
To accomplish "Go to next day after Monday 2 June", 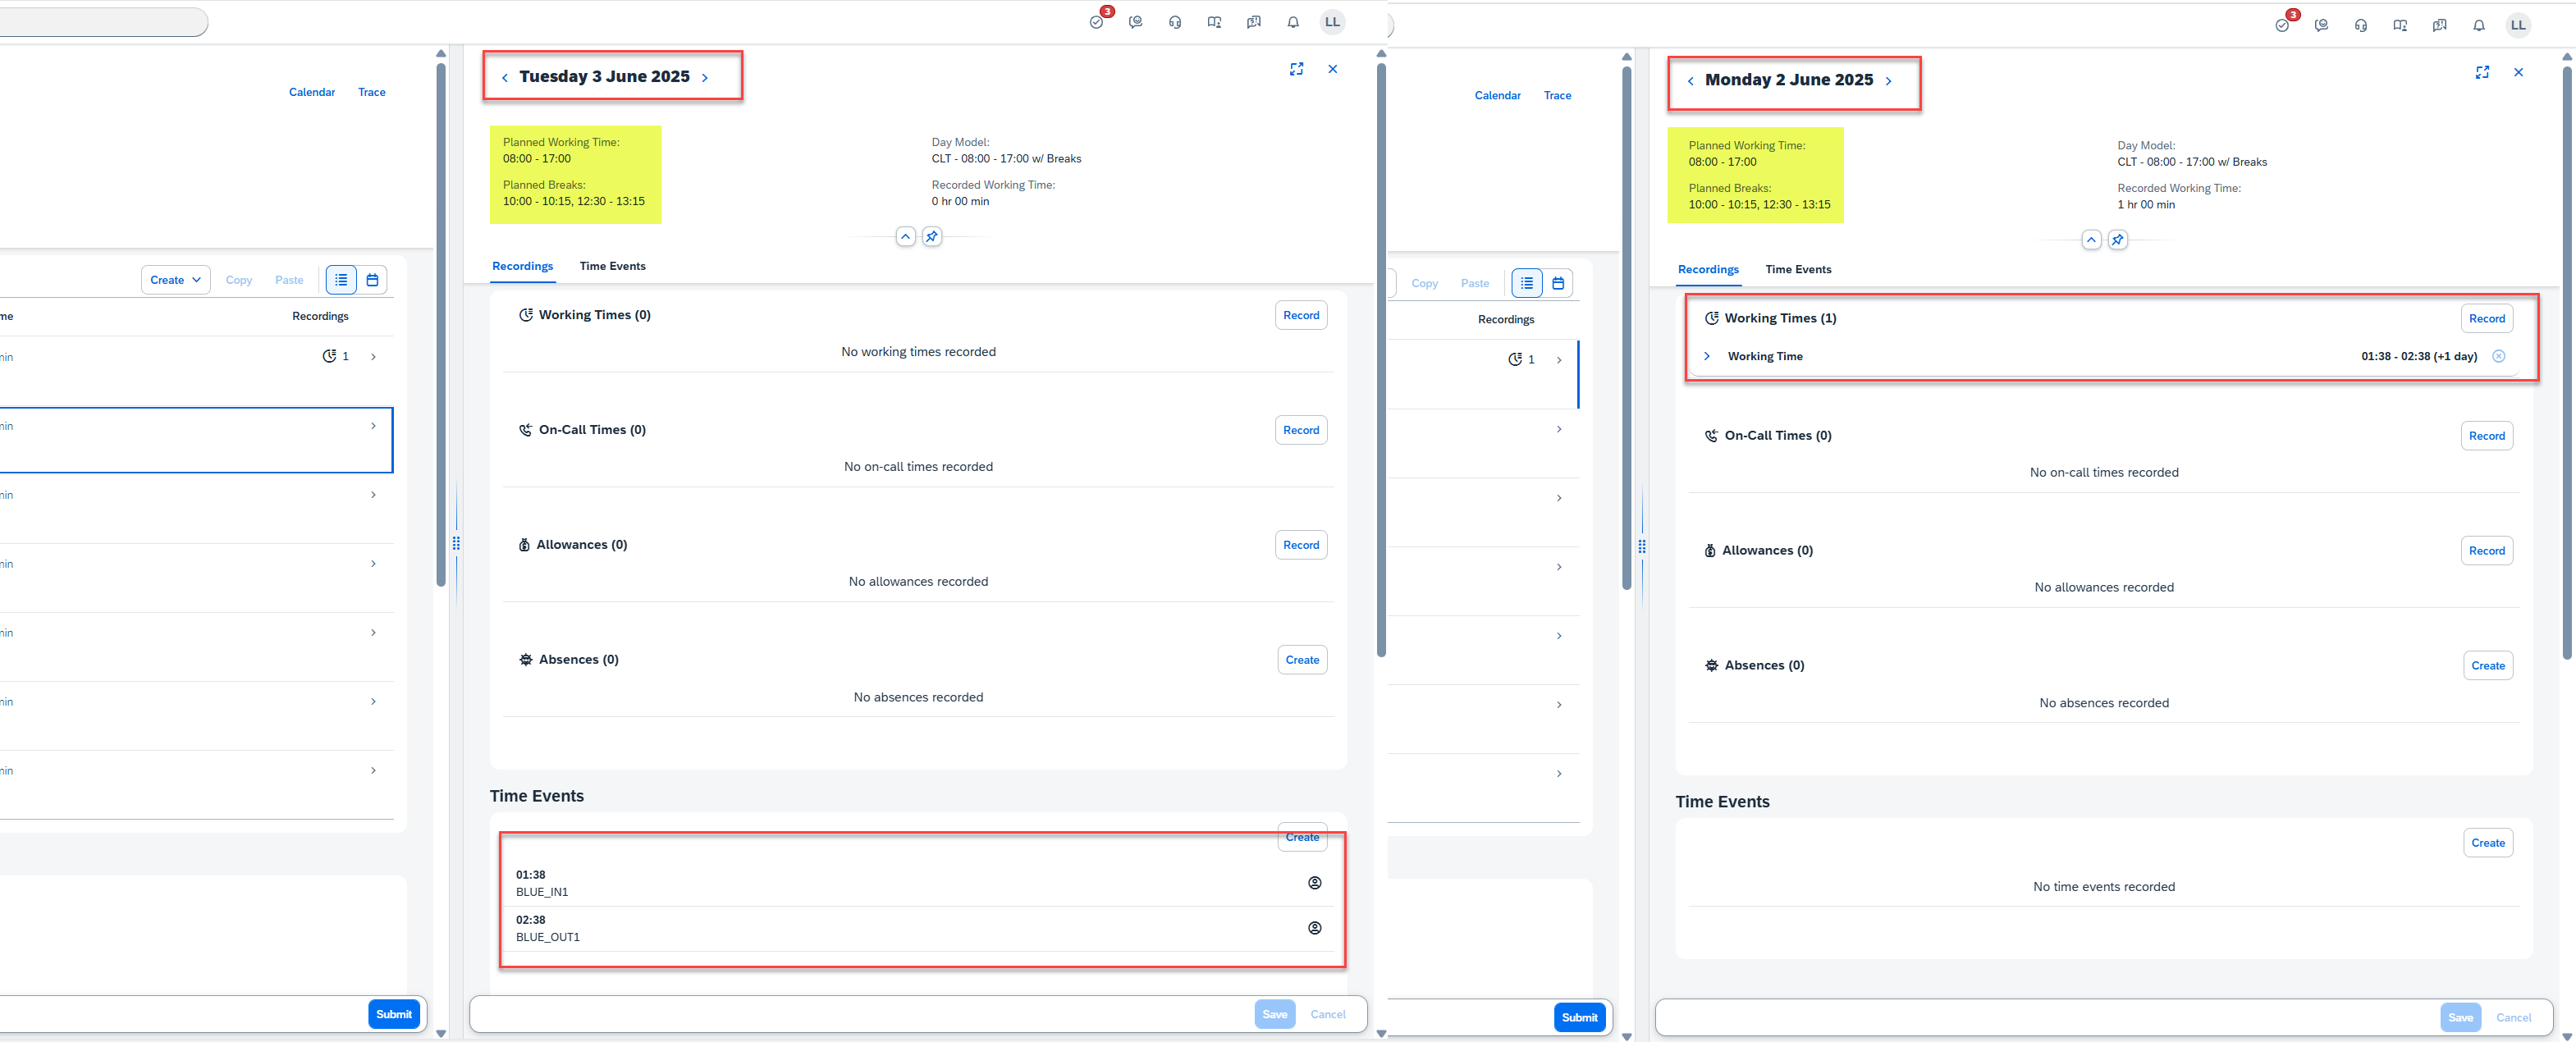I will click(x=1889, y=81).
